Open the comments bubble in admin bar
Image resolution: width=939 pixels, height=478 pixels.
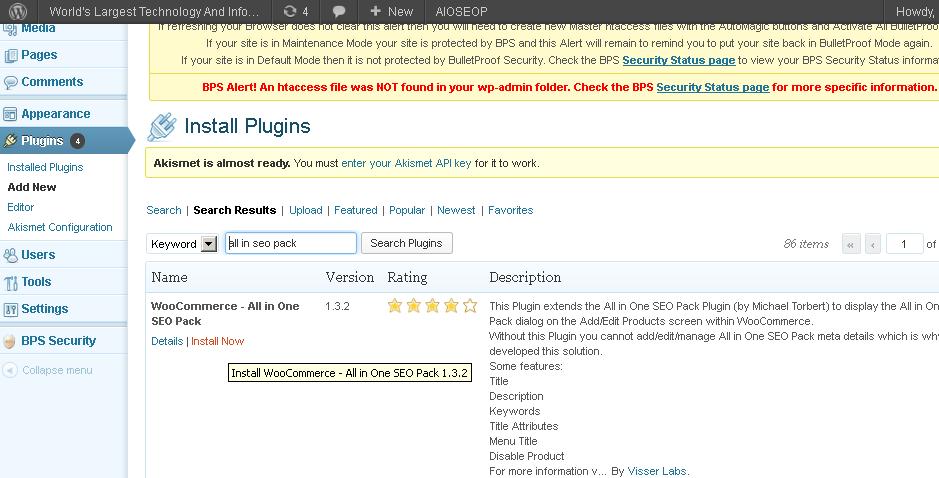(x=339, y=11)
